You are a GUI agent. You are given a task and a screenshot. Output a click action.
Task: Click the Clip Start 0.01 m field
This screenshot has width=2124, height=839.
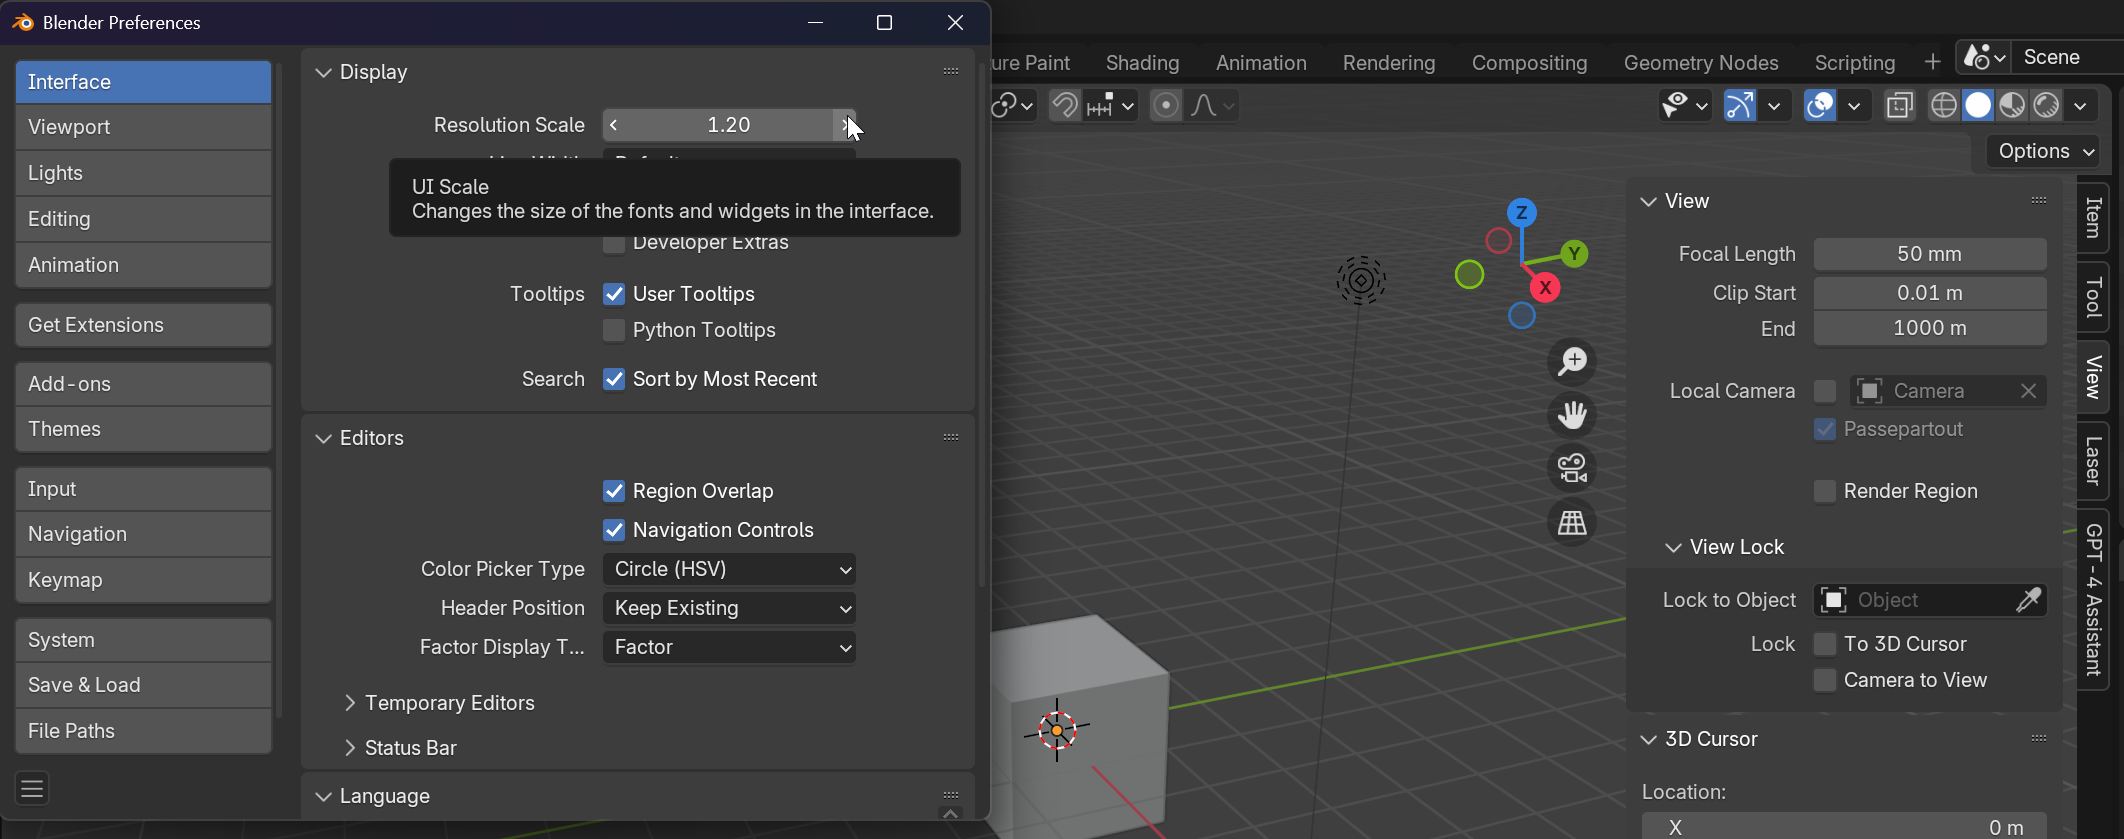[x=1930, y=293]
